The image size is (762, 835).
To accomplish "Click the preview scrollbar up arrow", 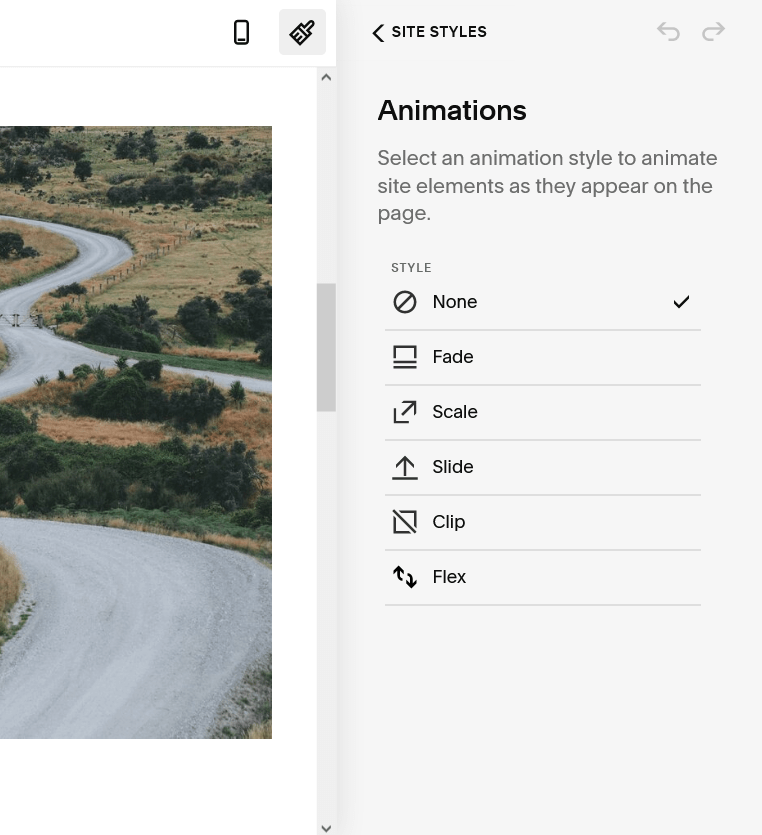I will pos(326,77).
